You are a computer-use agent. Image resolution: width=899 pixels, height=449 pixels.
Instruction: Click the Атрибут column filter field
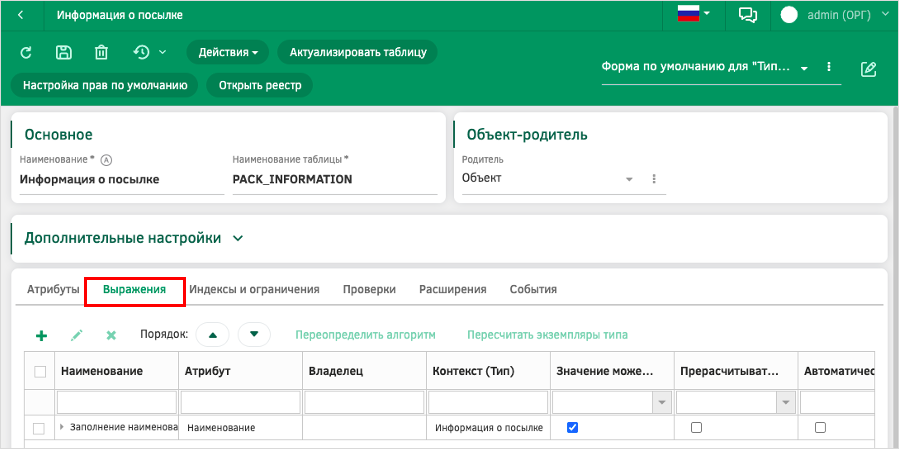[x=241, y=402]
